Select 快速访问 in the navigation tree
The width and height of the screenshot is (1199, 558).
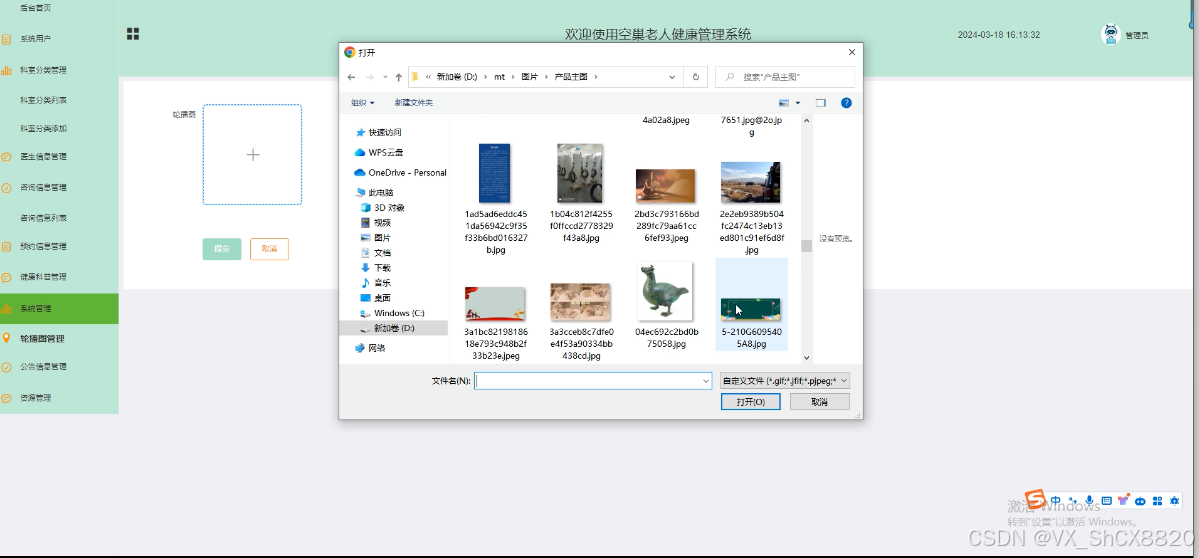(x=378, y=132)
